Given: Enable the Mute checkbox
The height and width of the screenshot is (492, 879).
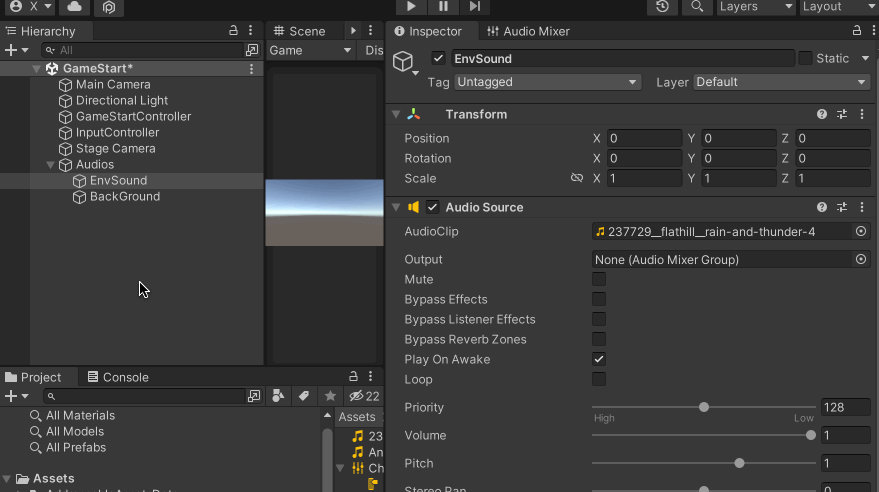Looking at the screenshot, I should pyautogui.click(x=599, y=279).
